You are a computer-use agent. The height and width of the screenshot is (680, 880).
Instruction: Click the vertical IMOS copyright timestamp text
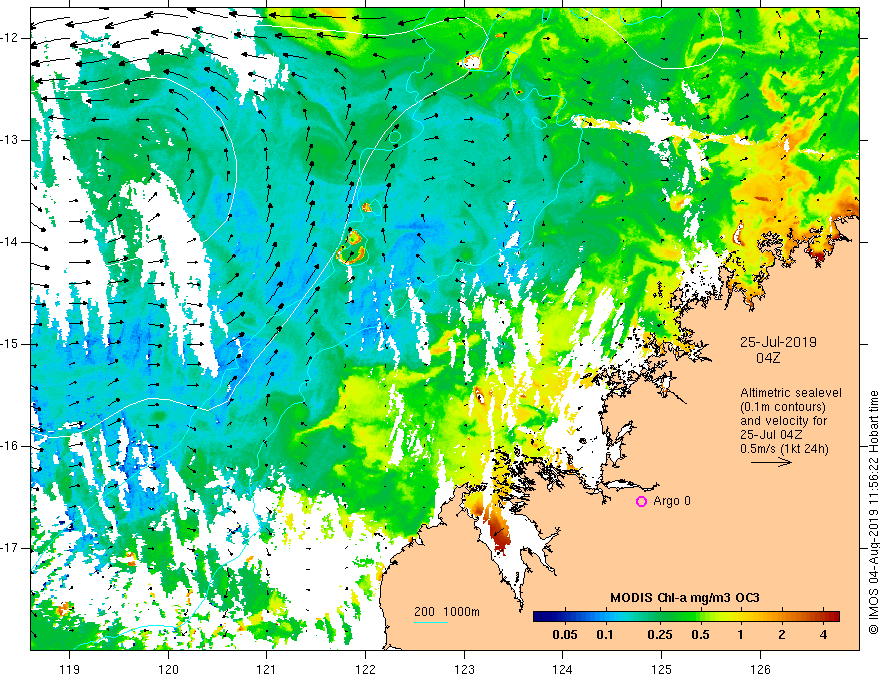click(873, 513)
